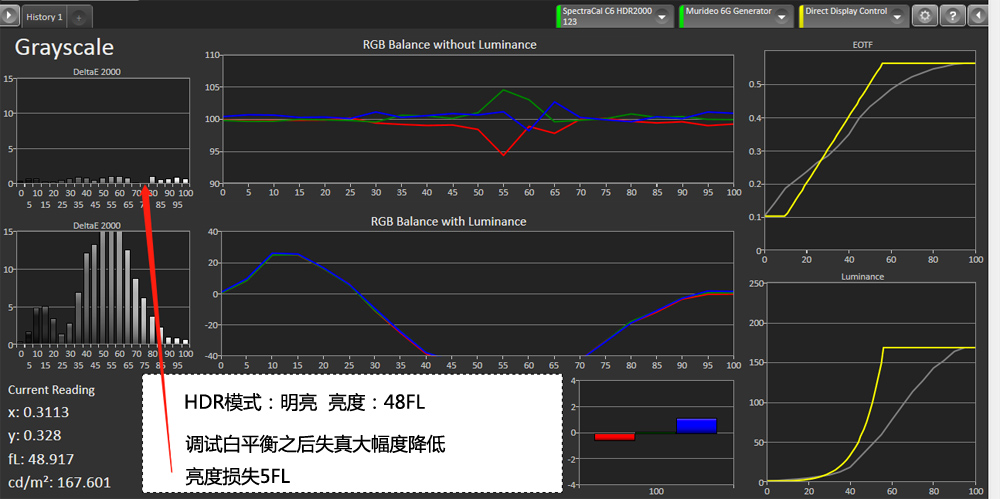Click the blue bar in RGB level chart

point(696,426)
